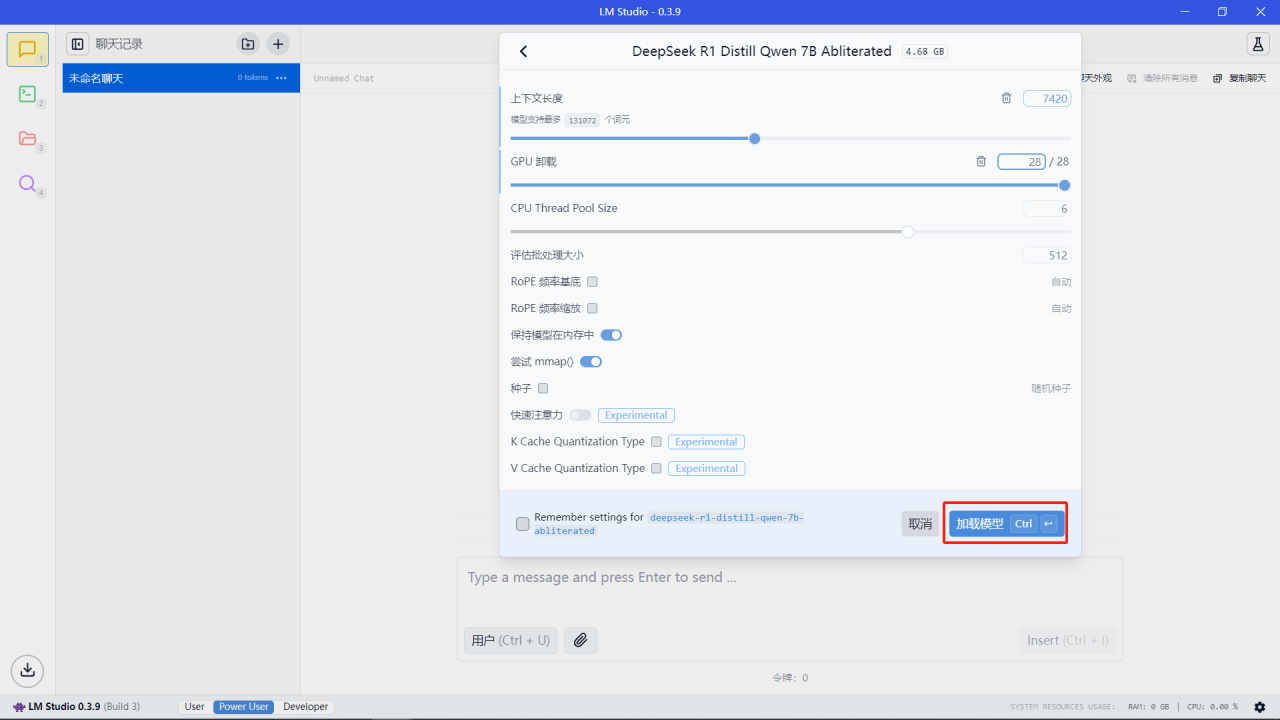Select the 未命名聊天 chat entry

coord(181,78)
